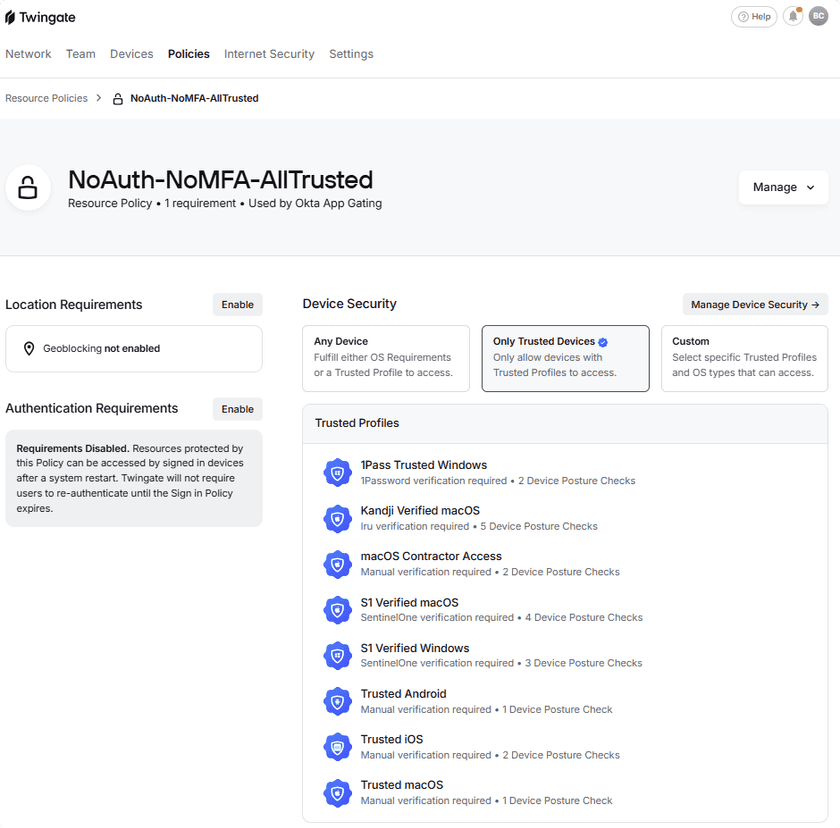
Task: Go to the Settings tab
Action: (351, 54)
